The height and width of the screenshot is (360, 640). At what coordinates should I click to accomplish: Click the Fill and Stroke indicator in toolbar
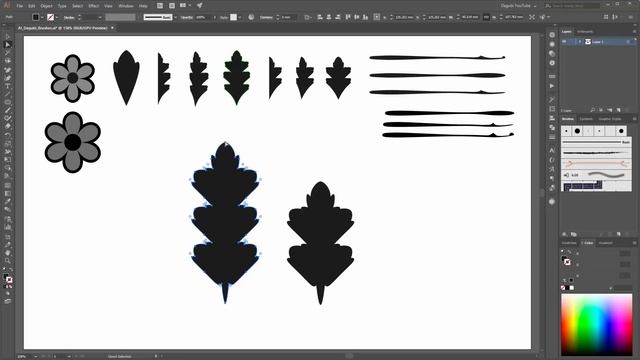pyautogui.click(x=8, y=278)
